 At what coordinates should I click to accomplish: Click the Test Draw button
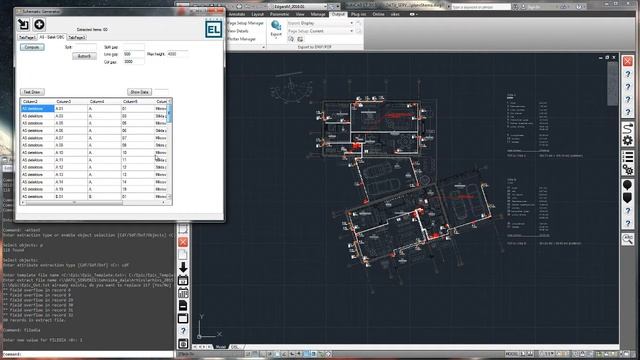[32, 92]
